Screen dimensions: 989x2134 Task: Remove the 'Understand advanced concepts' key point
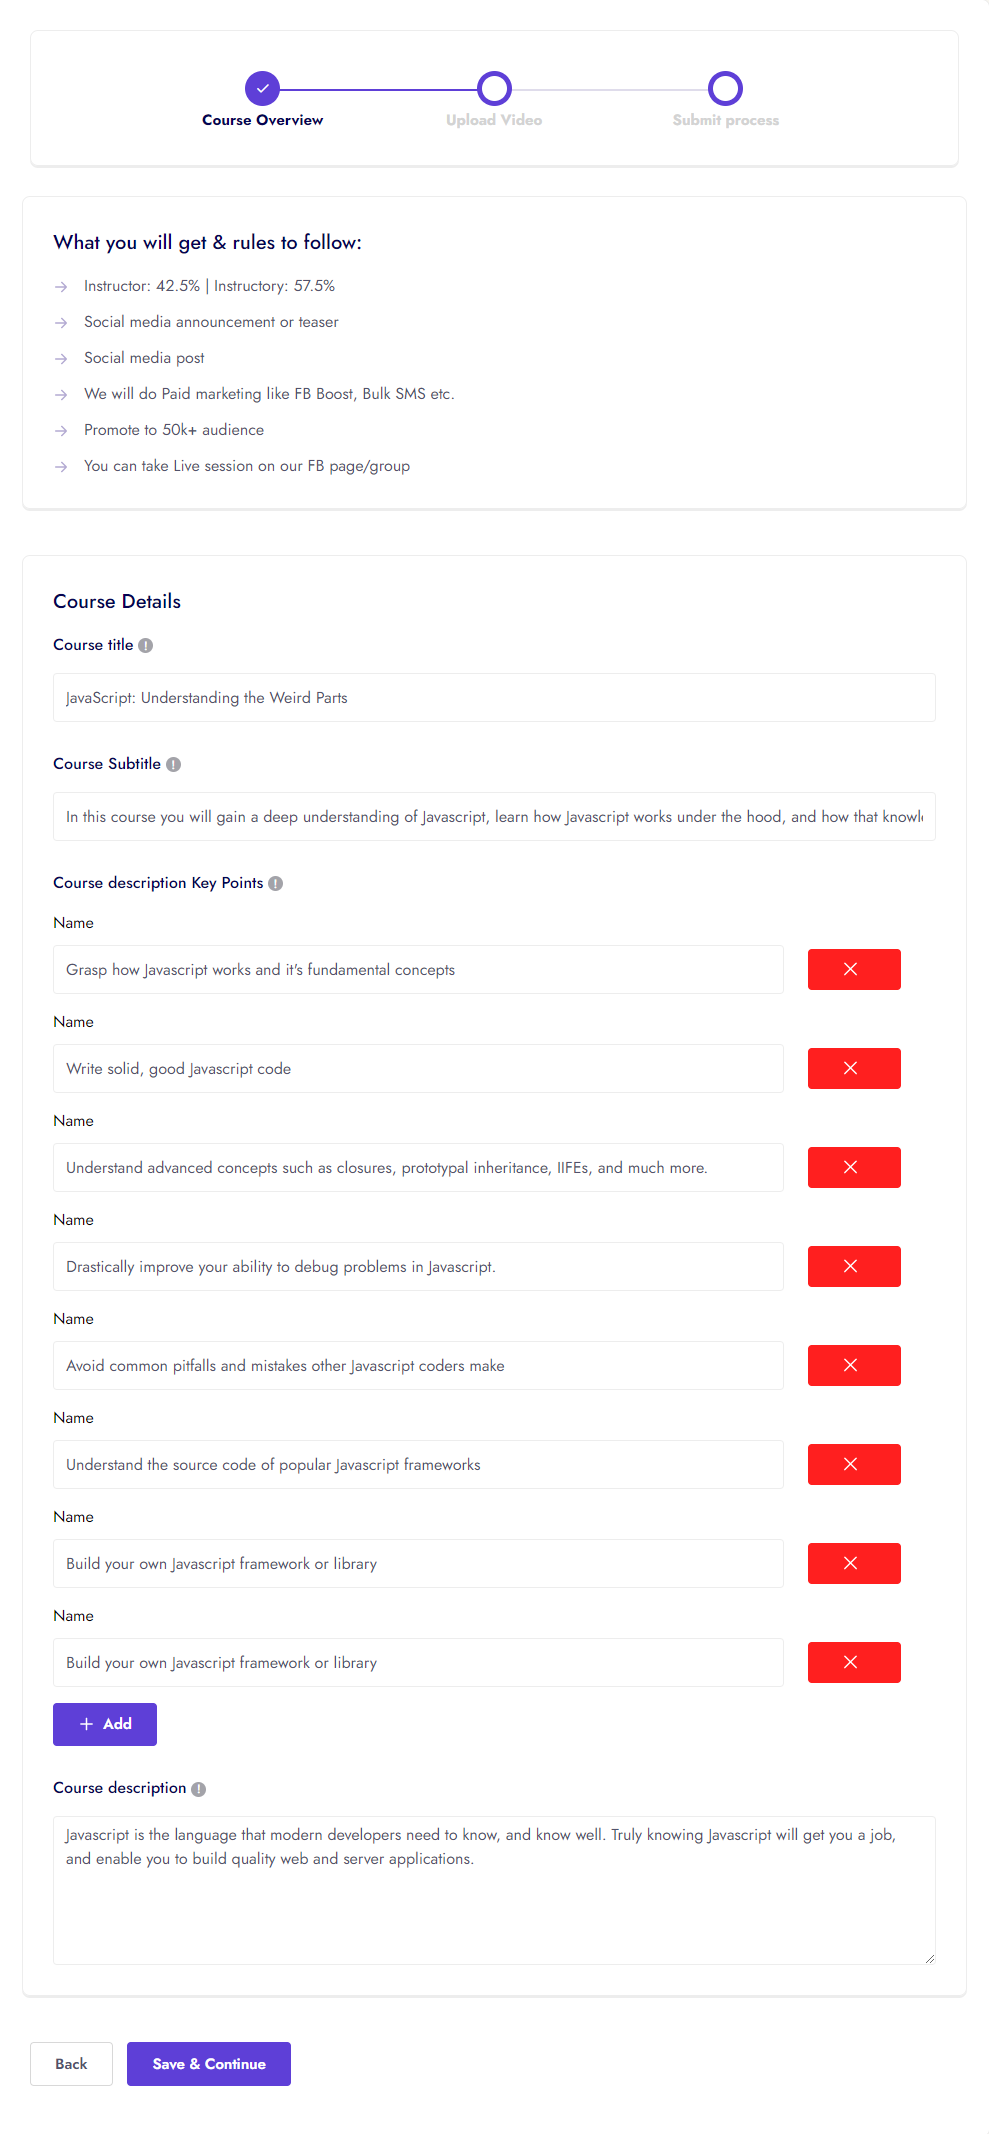click(853, 1167)
